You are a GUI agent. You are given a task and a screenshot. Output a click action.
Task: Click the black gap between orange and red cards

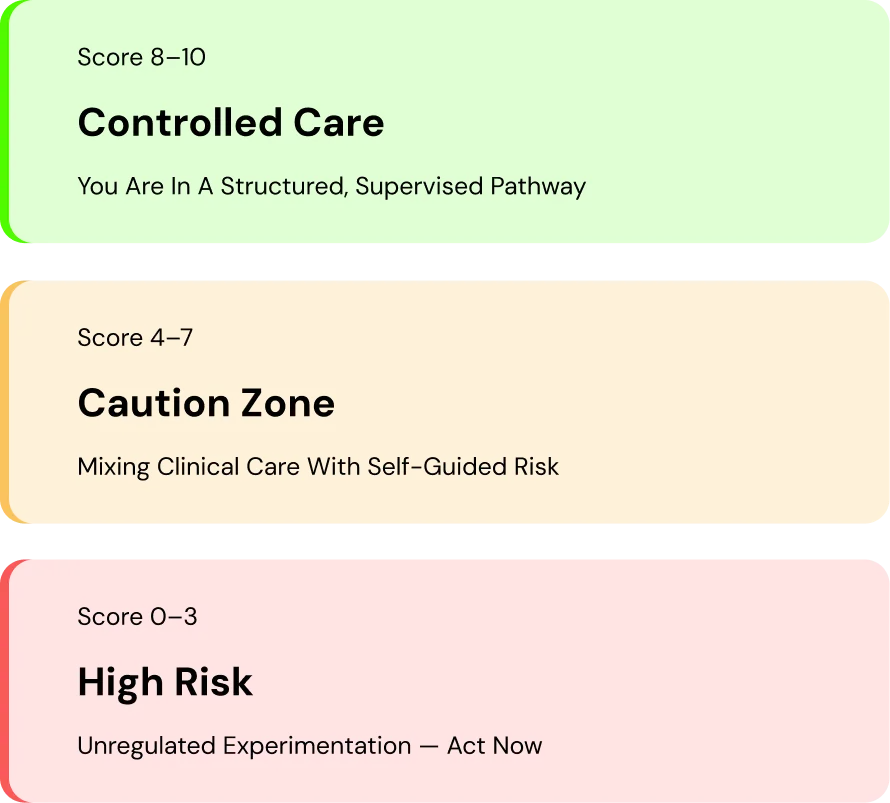(445, 542)
